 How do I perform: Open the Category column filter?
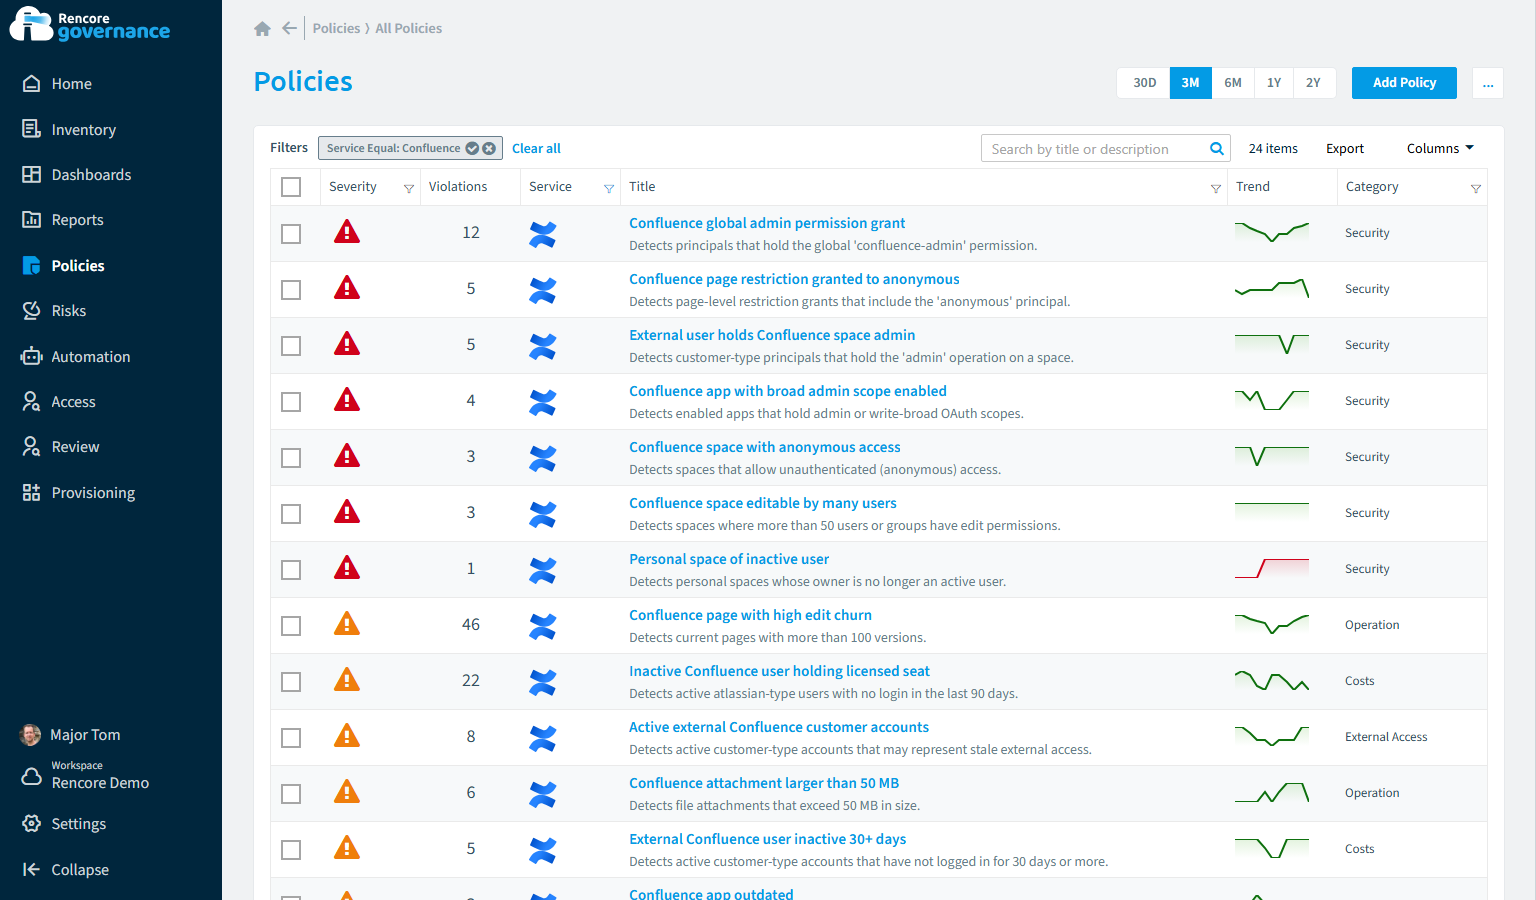pyautogui.click(x=1475, y=188)
